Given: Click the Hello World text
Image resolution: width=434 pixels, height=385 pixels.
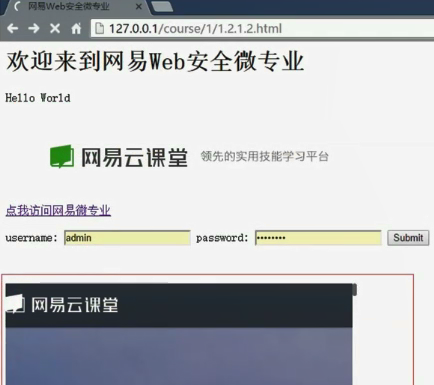Looking at the screenshot, I should pyautogui.click(x=38, y=98).
